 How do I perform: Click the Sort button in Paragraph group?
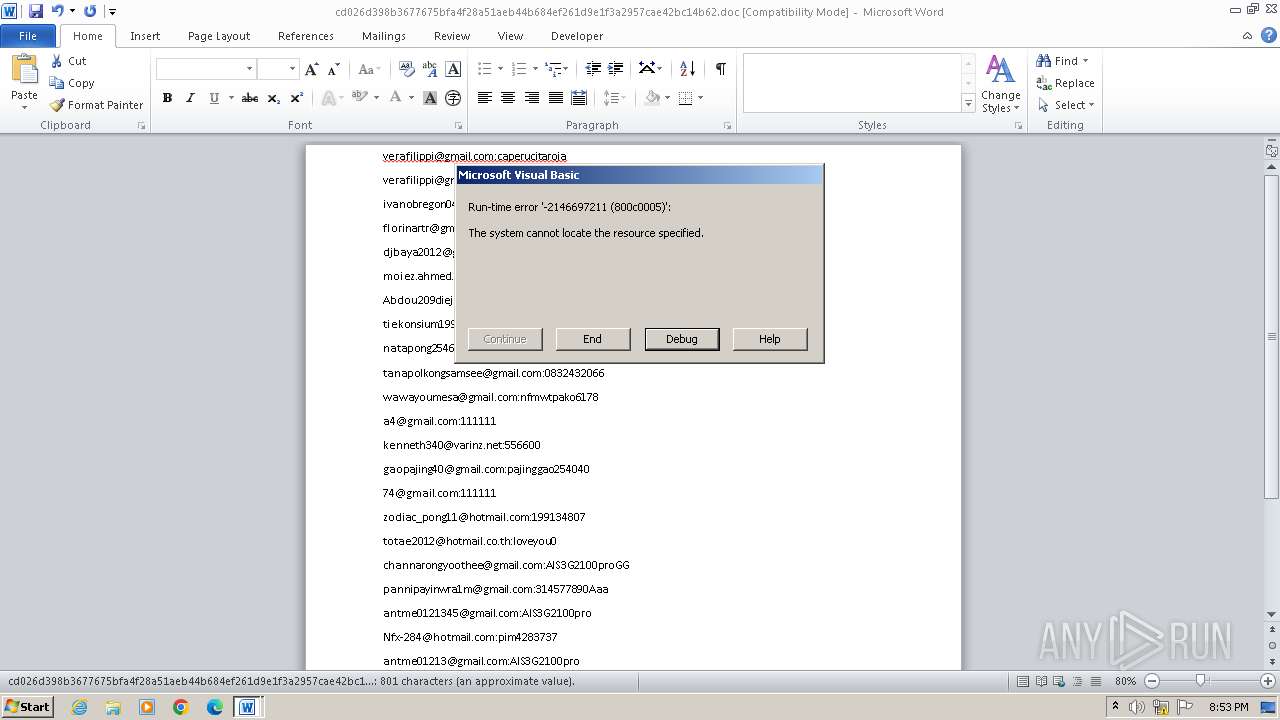click(687, 69)
